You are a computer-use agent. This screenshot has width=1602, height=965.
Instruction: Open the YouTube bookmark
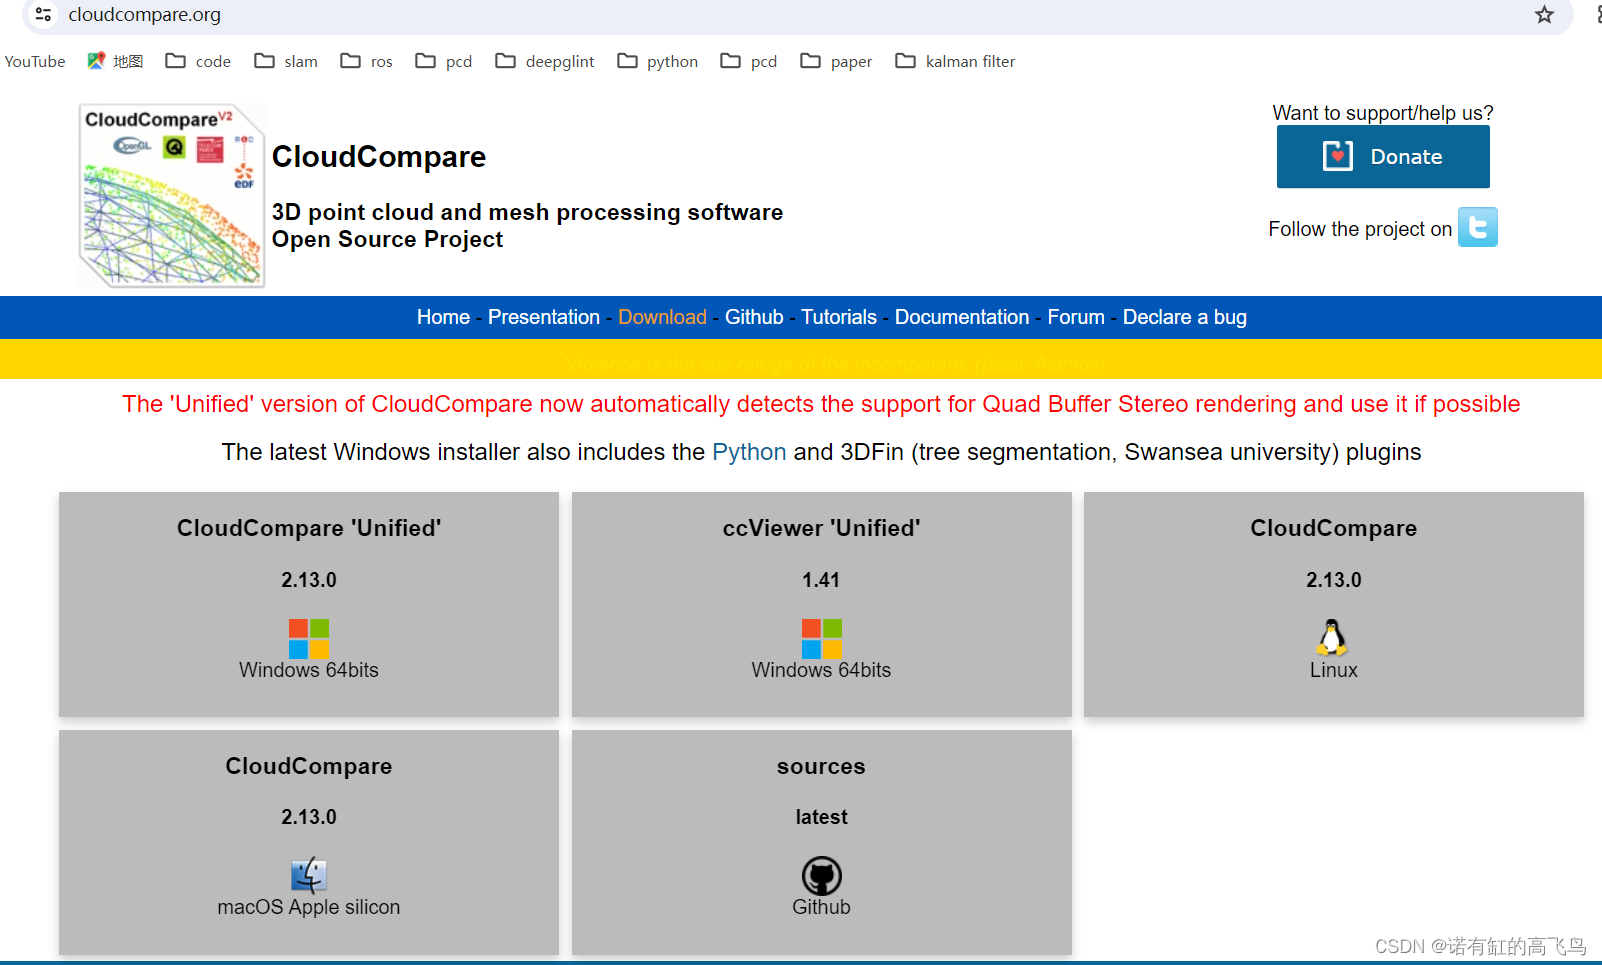35,61
